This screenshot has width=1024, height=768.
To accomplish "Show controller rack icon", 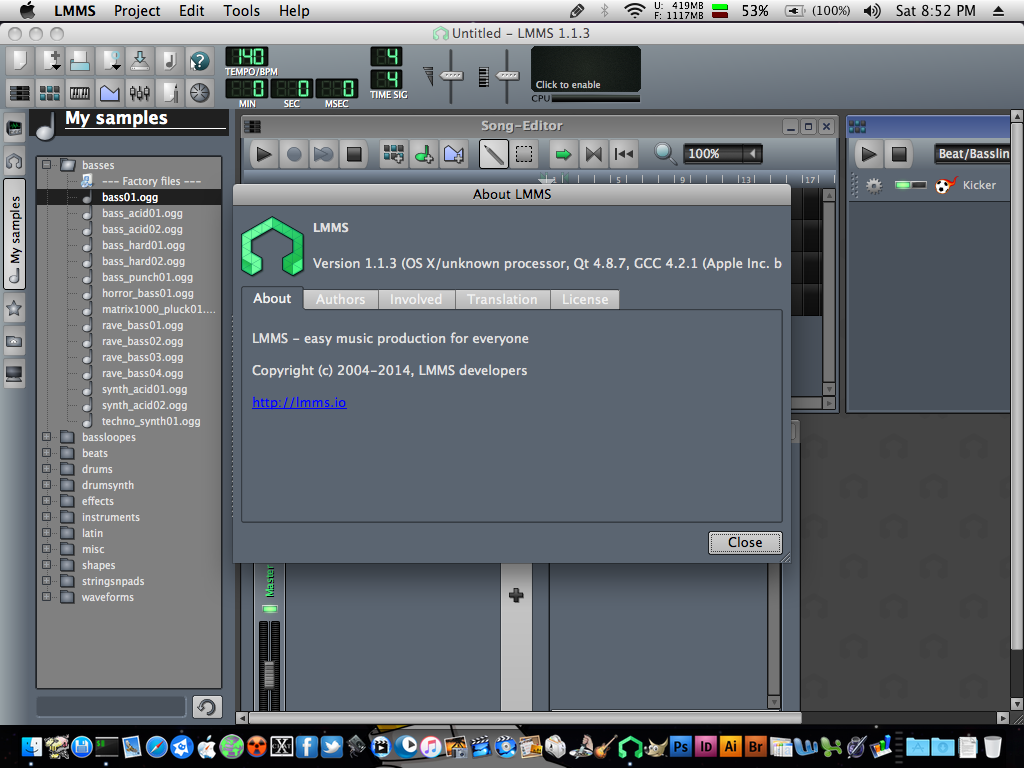I will click(200, 93).
